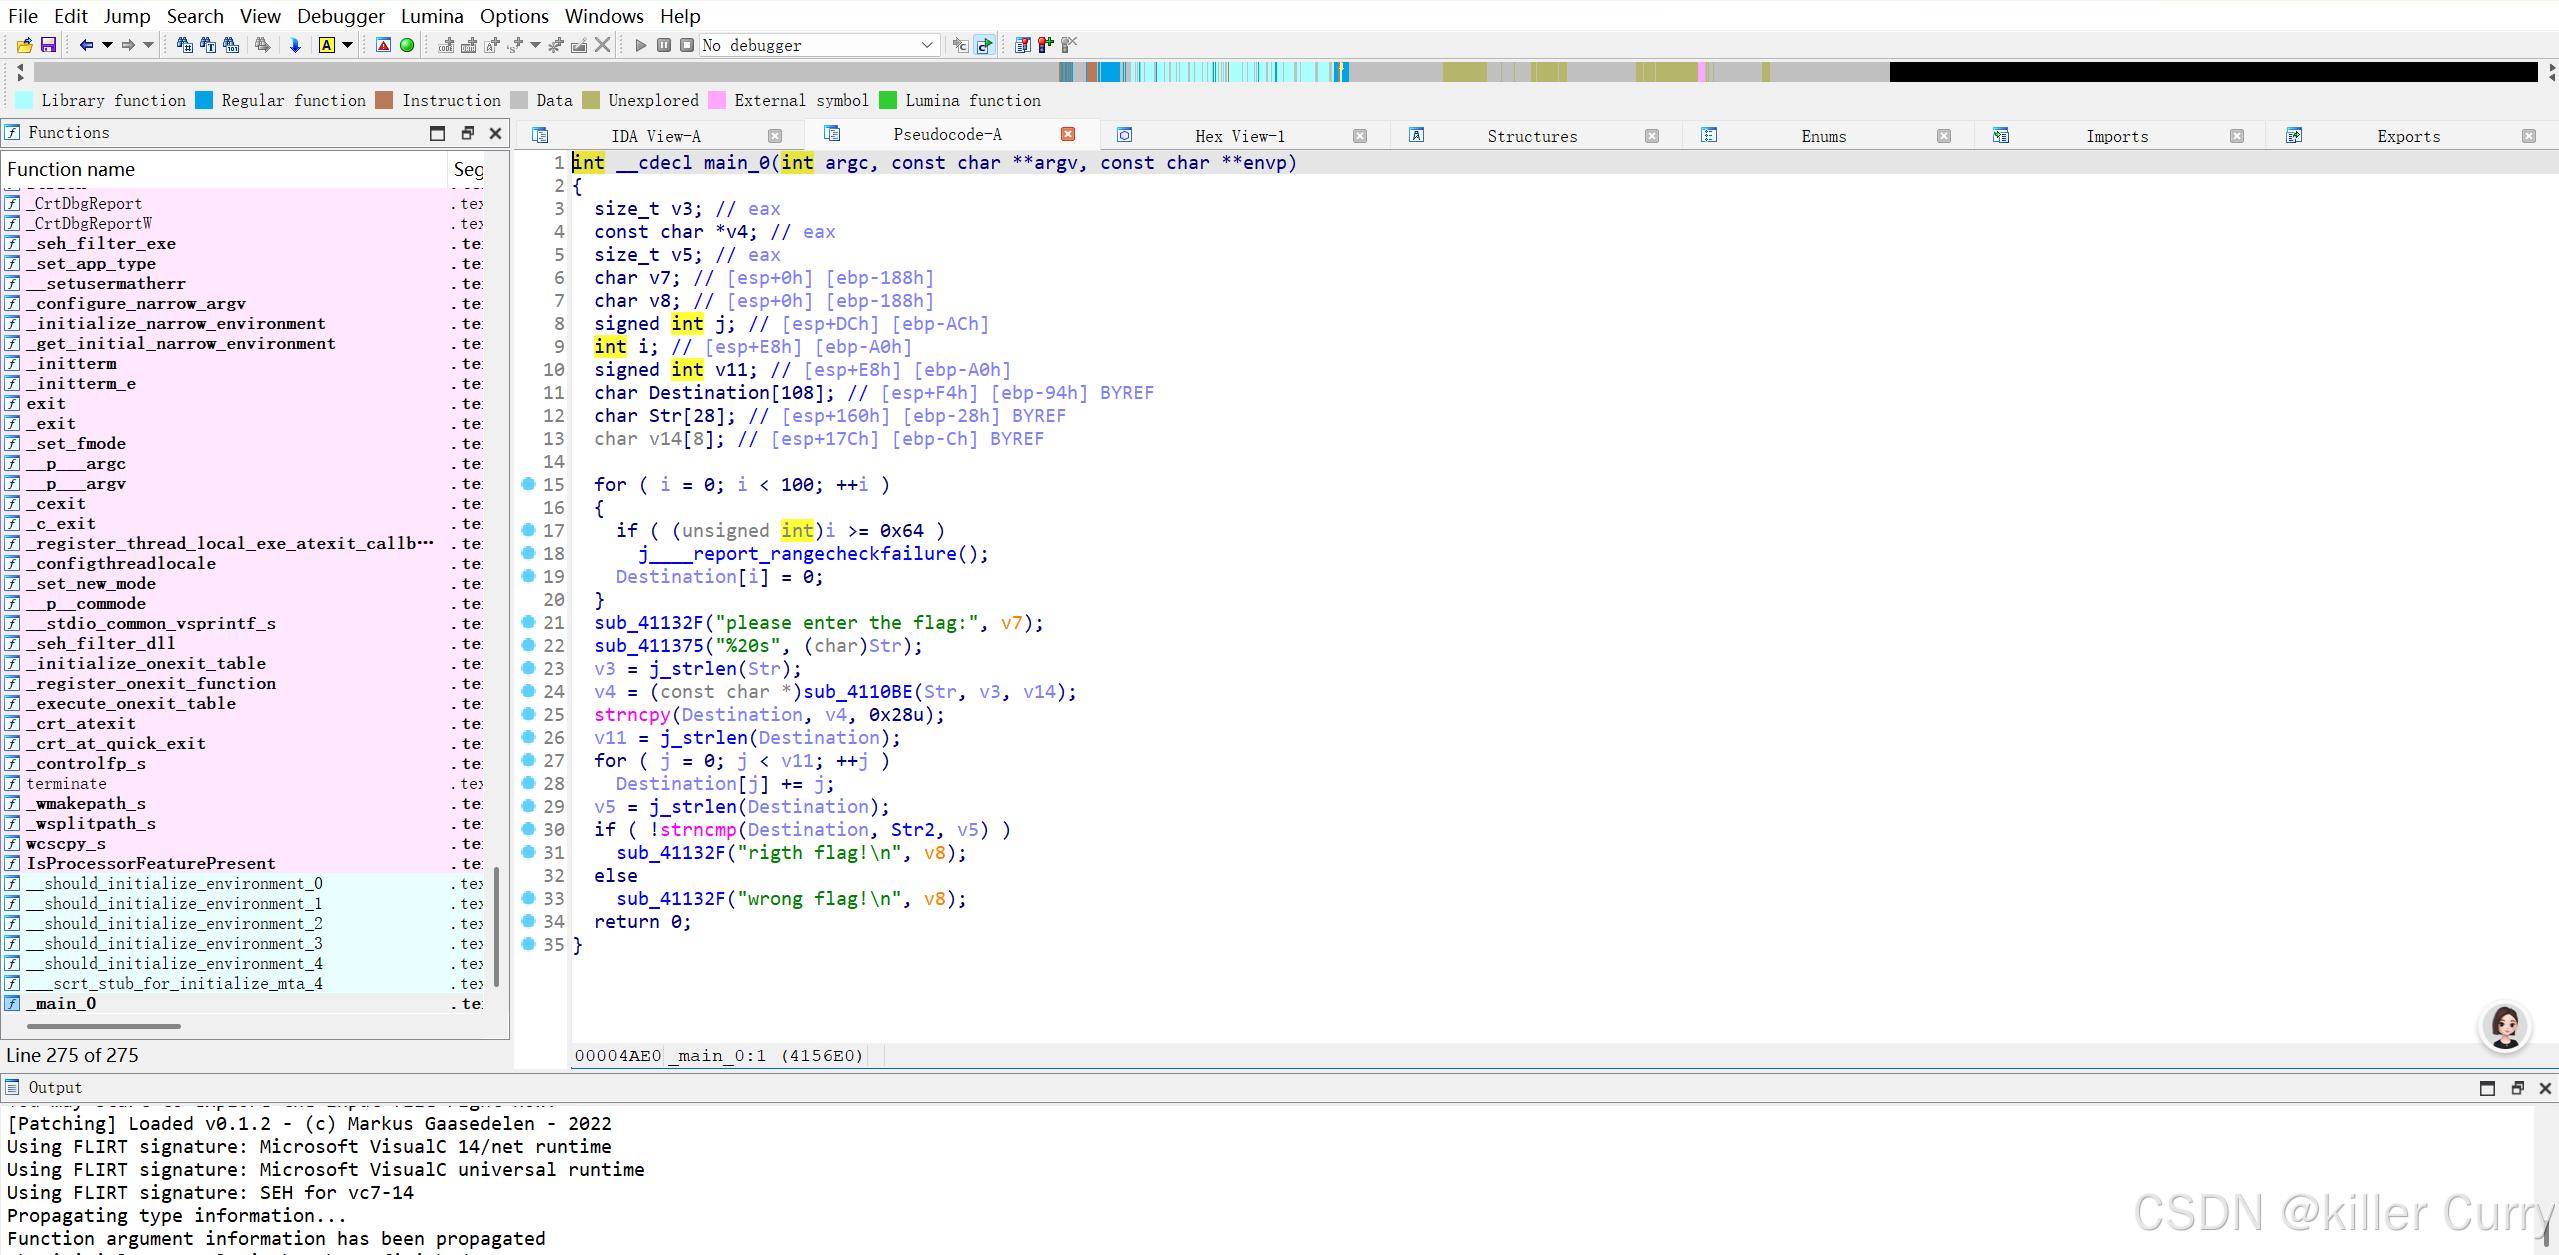Start the debugger with the play icon
The image size is (2559, 1255).
[x=640, y=45]
